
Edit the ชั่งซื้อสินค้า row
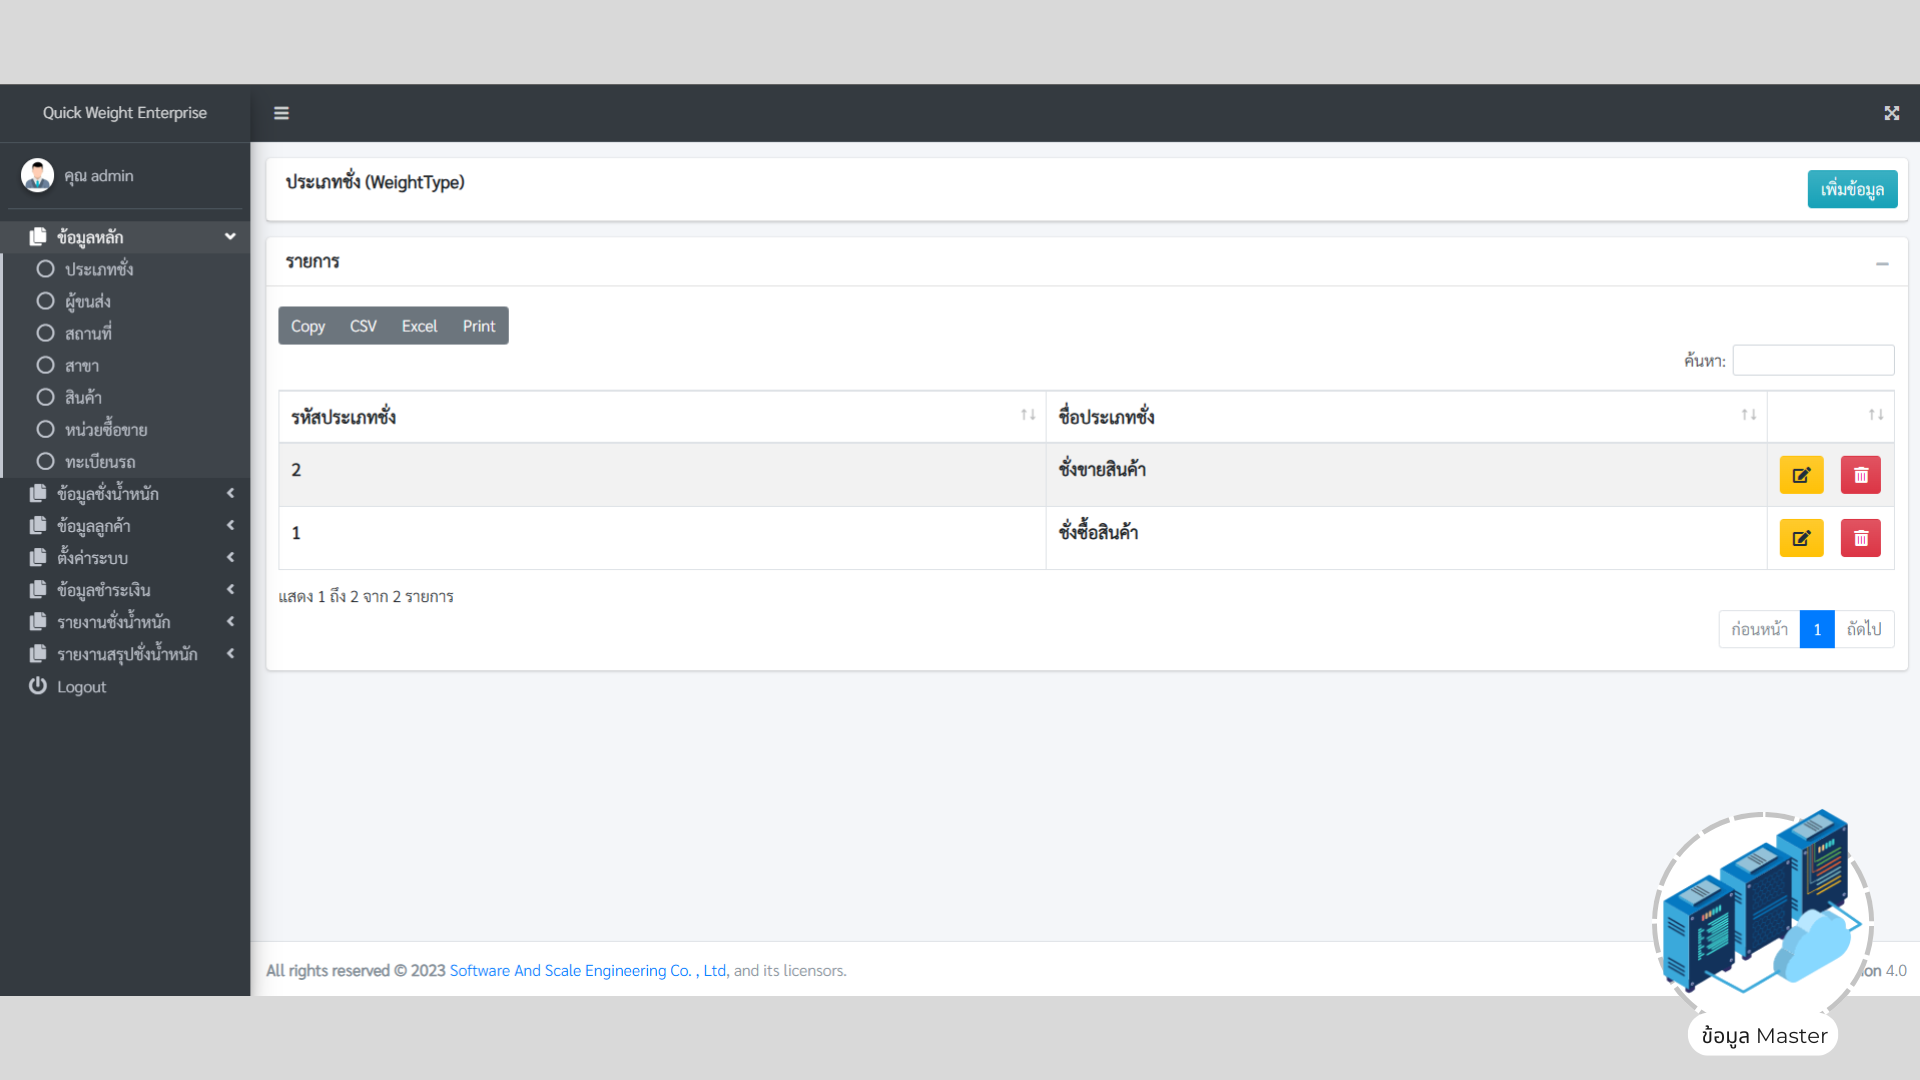point(1801,538)
